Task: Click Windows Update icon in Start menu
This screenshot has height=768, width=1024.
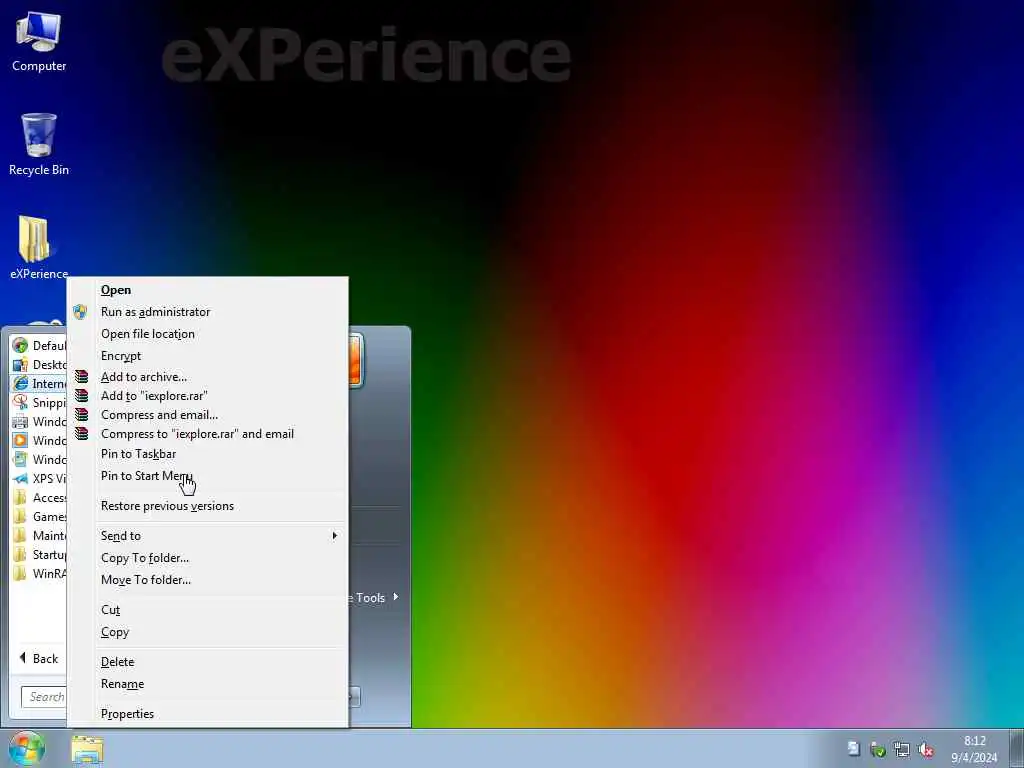Action: click(x=20, y=459)
